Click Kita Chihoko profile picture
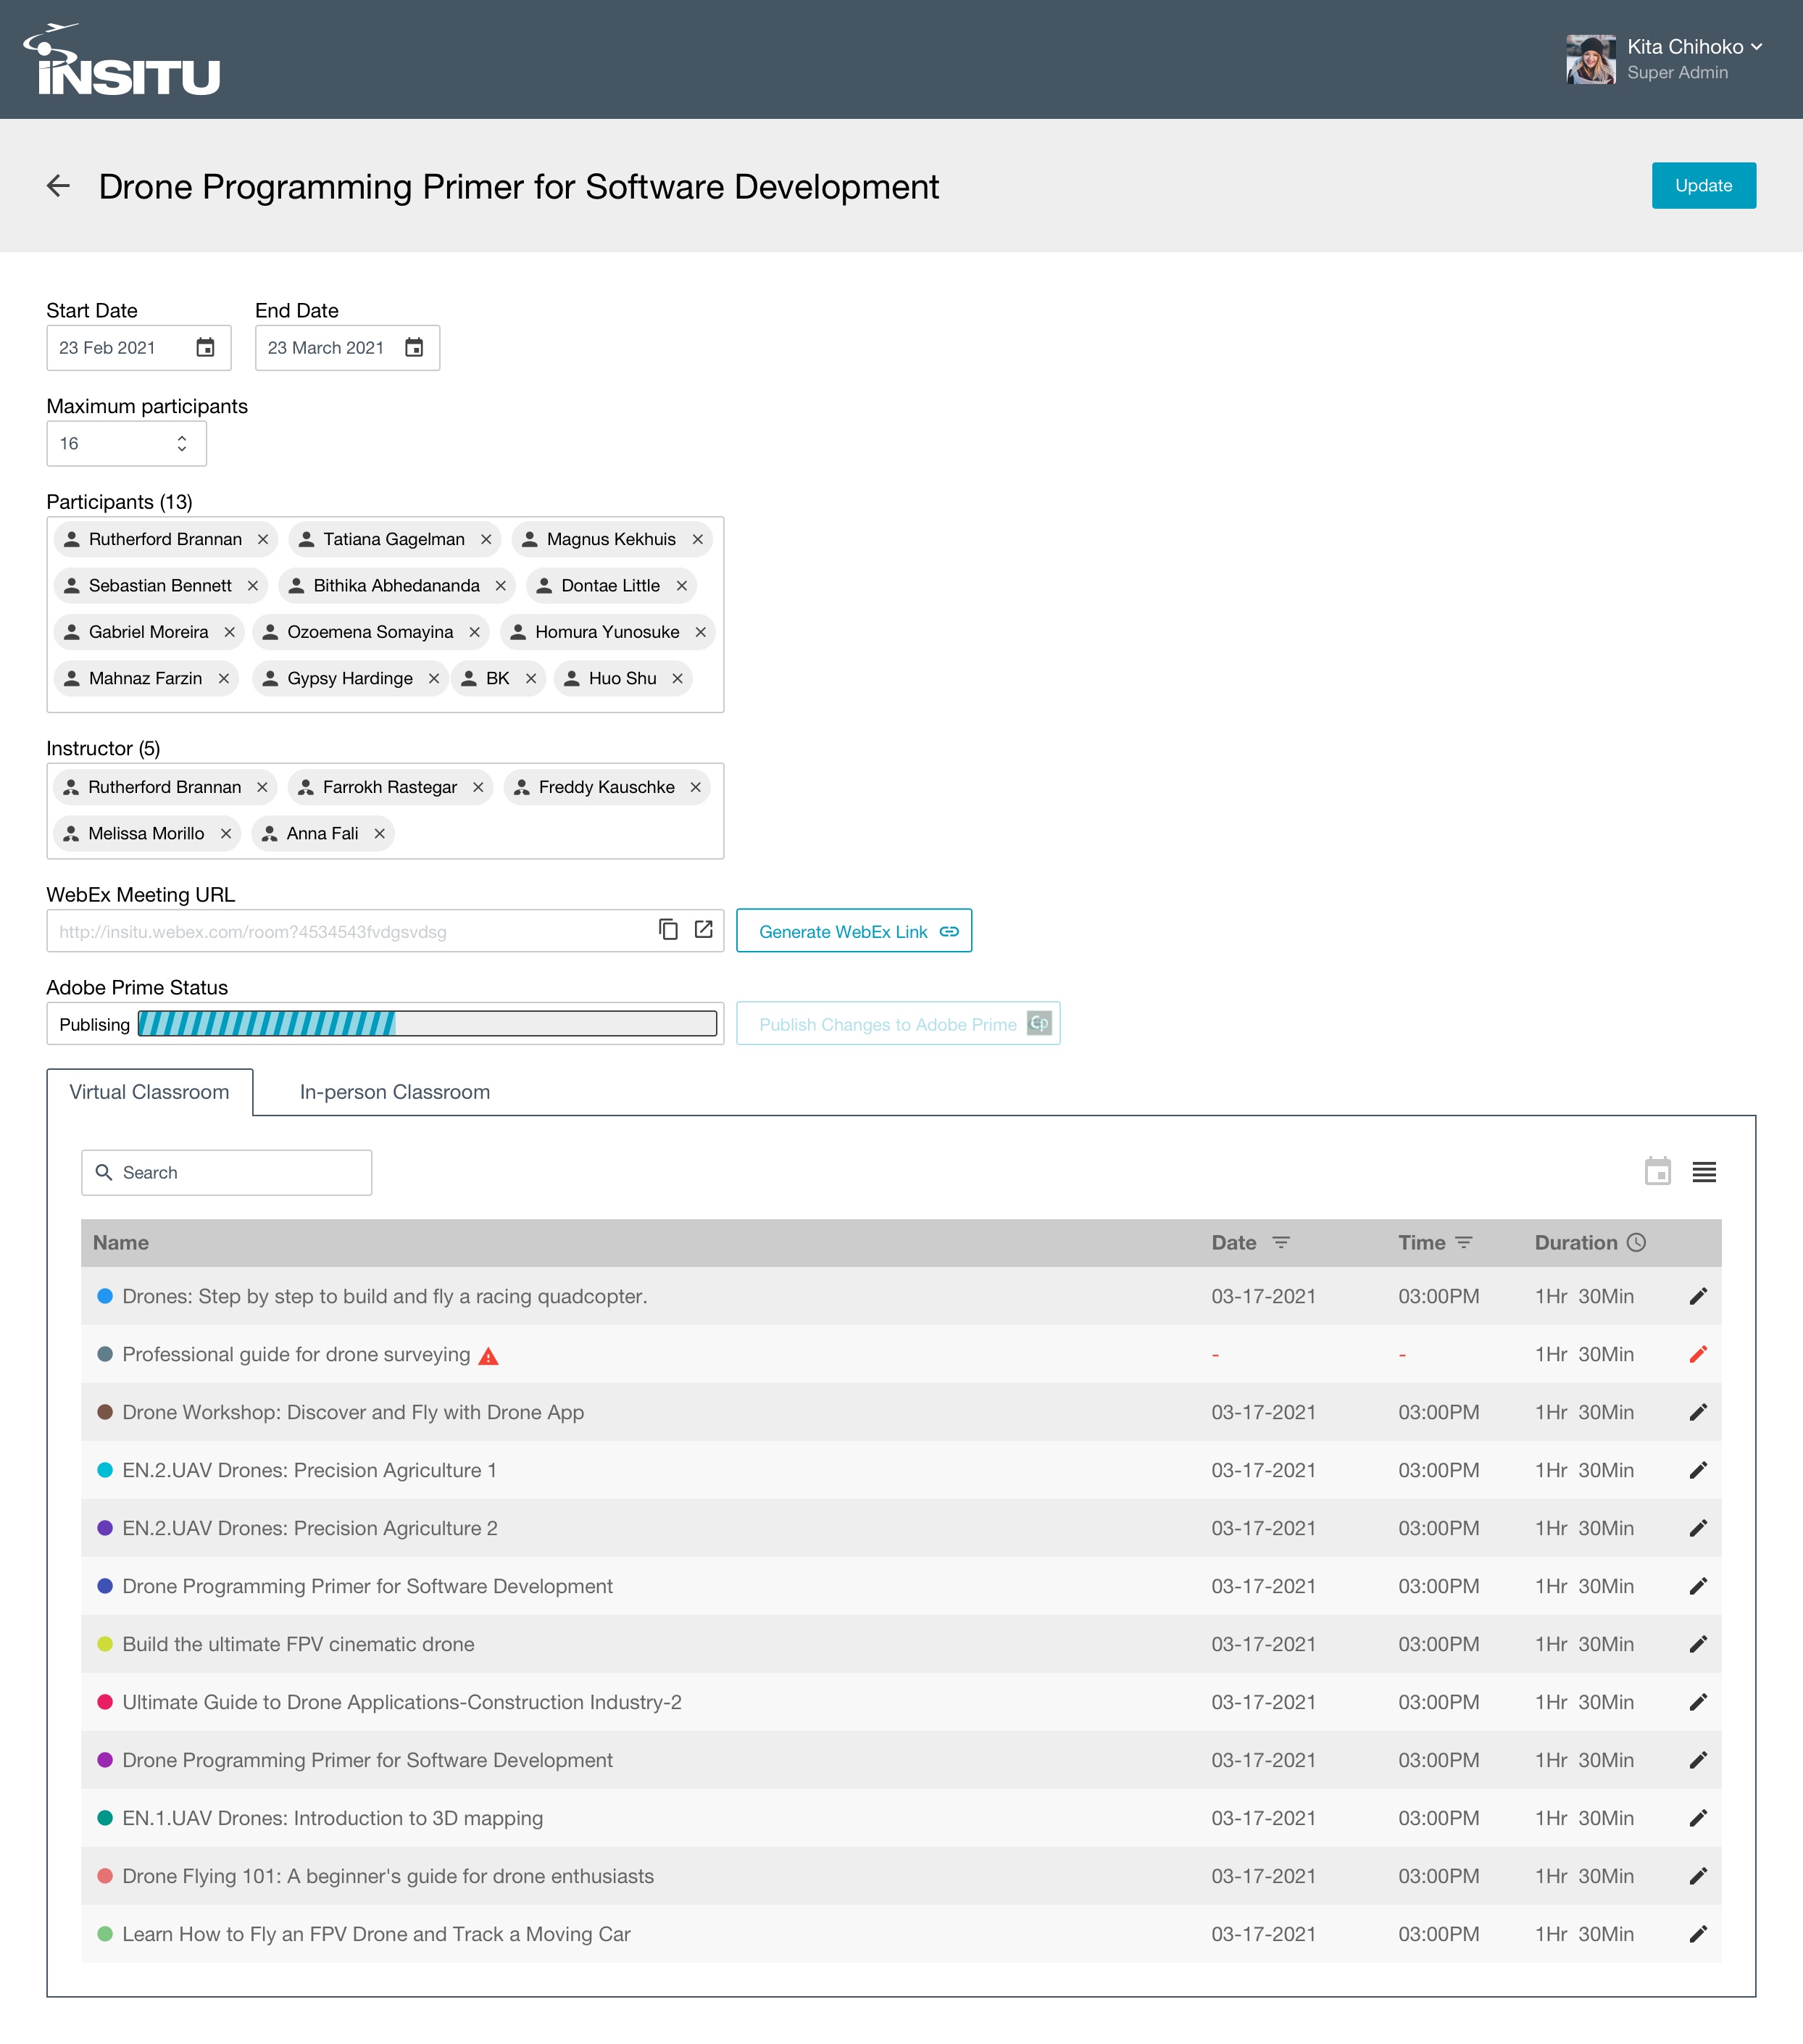 pyautogui.click(x=1590, y=60)
